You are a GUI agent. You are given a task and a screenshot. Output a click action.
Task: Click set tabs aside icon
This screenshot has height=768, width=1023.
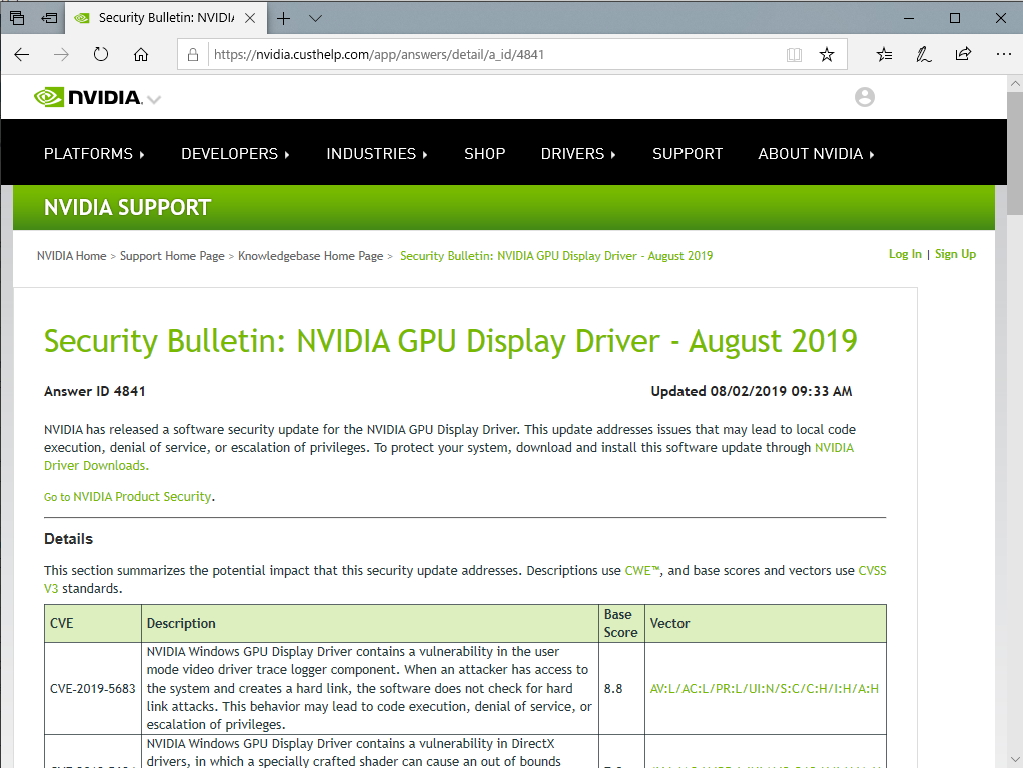pyautogui.click(x=49, y=18)
